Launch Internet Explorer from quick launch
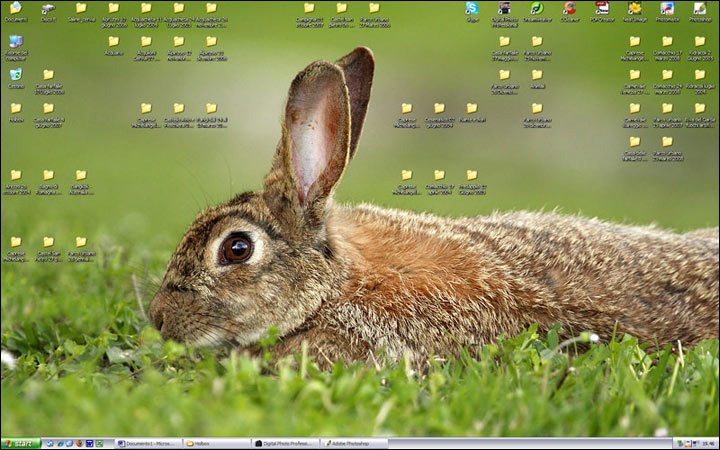This screenshot has width=720, height=450. (60, 444)
